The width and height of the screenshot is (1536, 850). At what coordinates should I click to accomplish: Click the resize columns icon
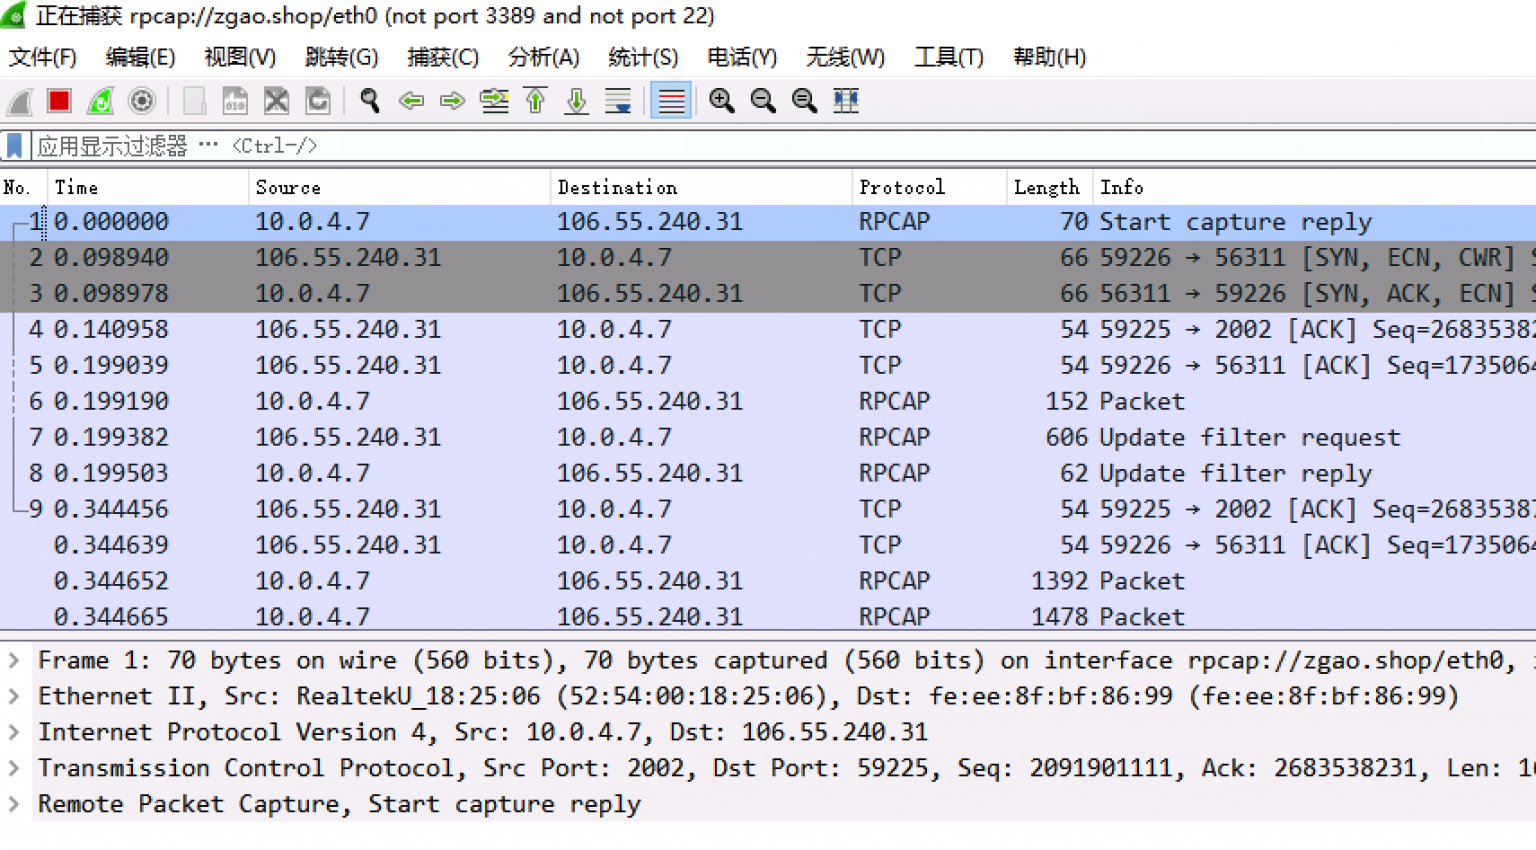846,101
